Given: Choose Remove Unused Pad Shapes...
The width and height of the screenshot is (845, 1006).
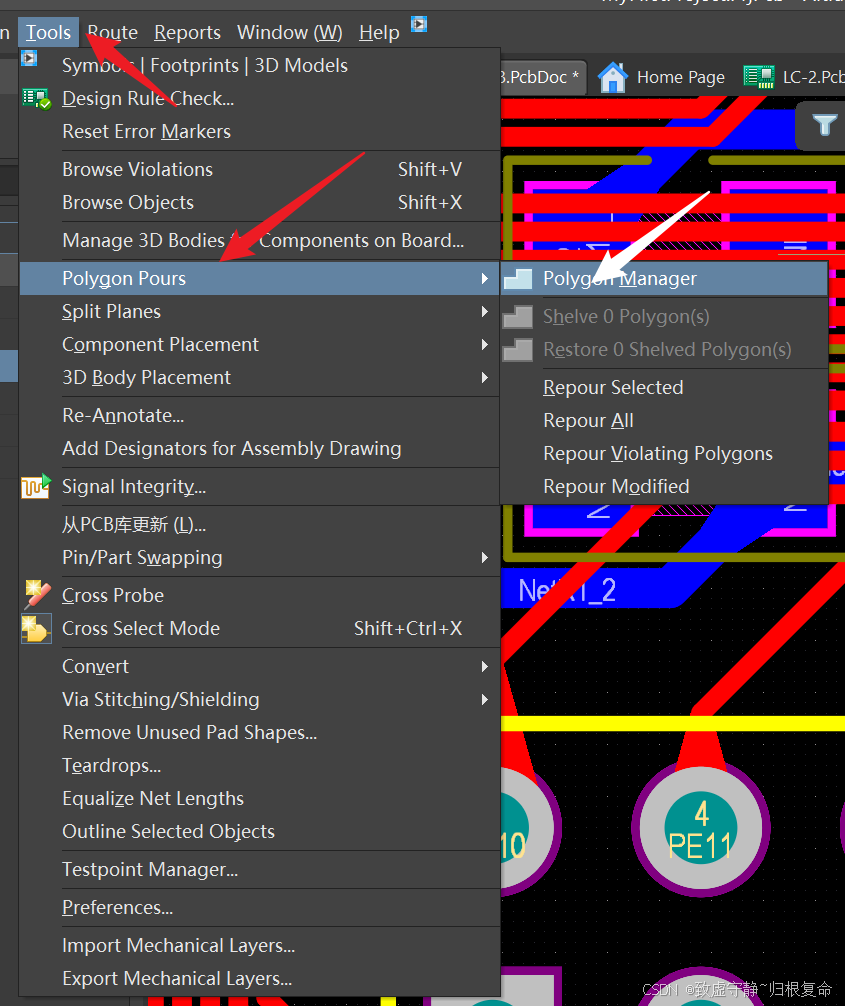Looking at the screenshot, I should coord(260,733).
